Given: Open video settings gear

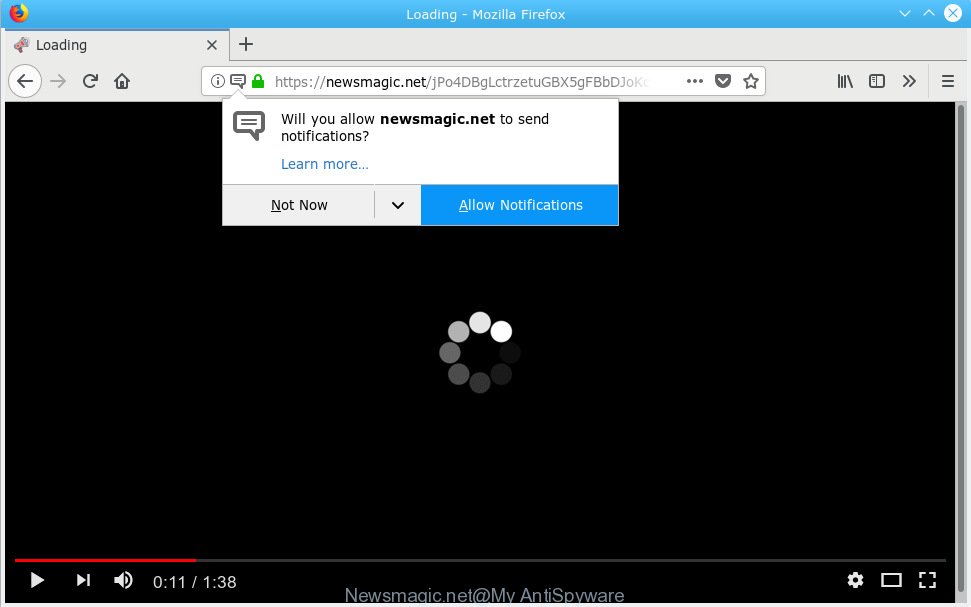Looking at the screenshot, I should click(855, 580).
